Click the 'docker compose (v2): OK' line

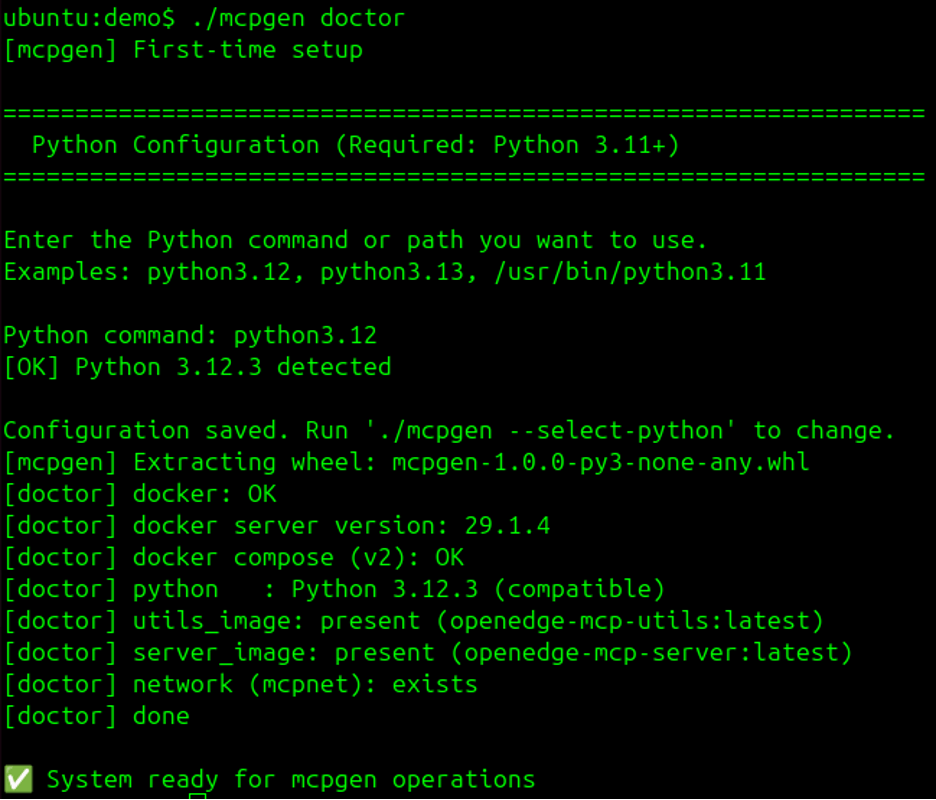[x=298, y=557]
